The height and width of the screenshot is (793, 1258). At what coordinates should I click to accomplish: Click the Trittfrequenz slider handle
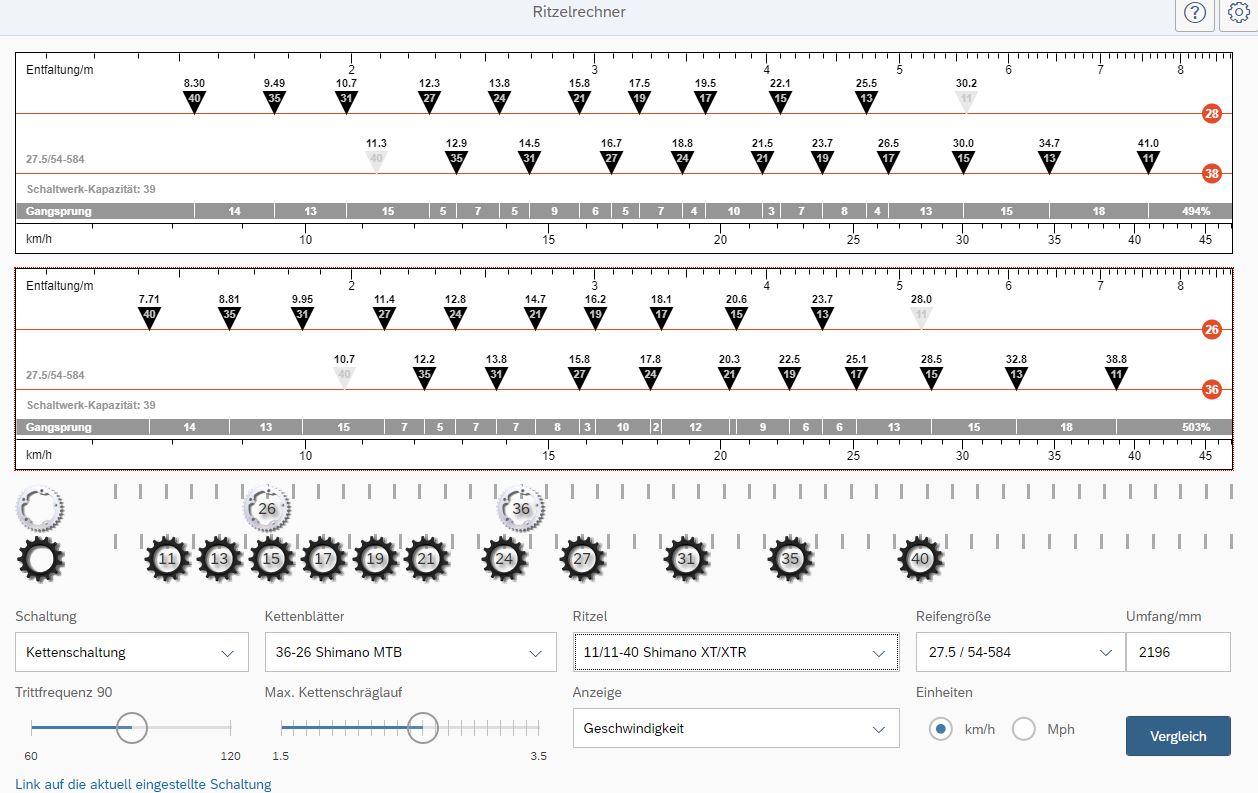[x=132, y=728]
